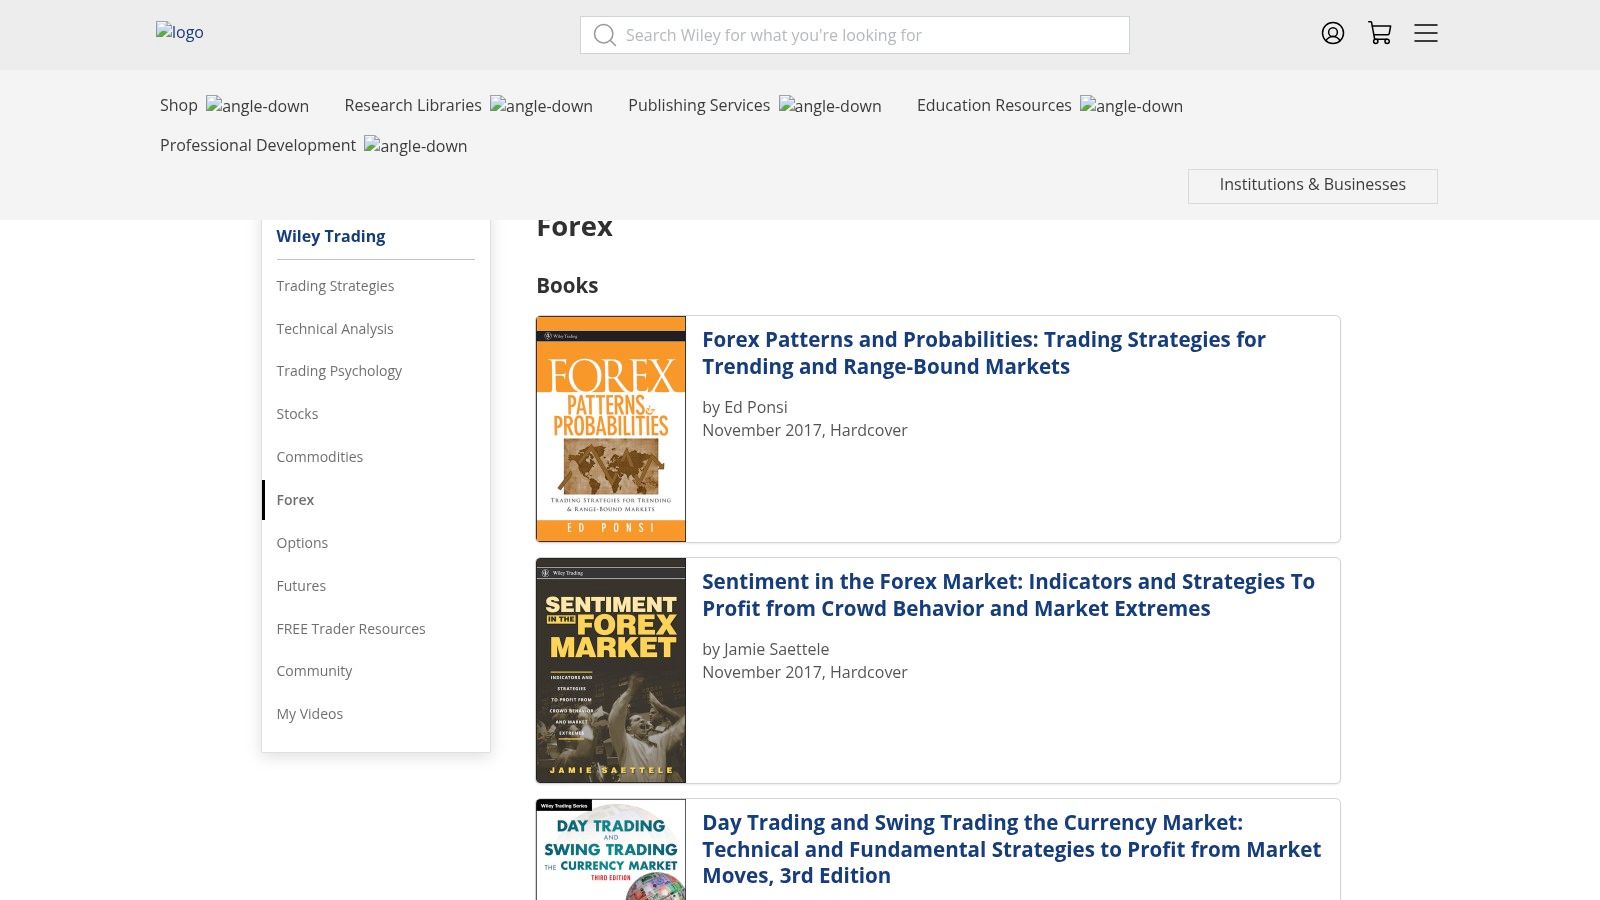Screen dimensions: 1600x900
Task: Select Commodities in the sidebar
Action: (x=320, y=457)
